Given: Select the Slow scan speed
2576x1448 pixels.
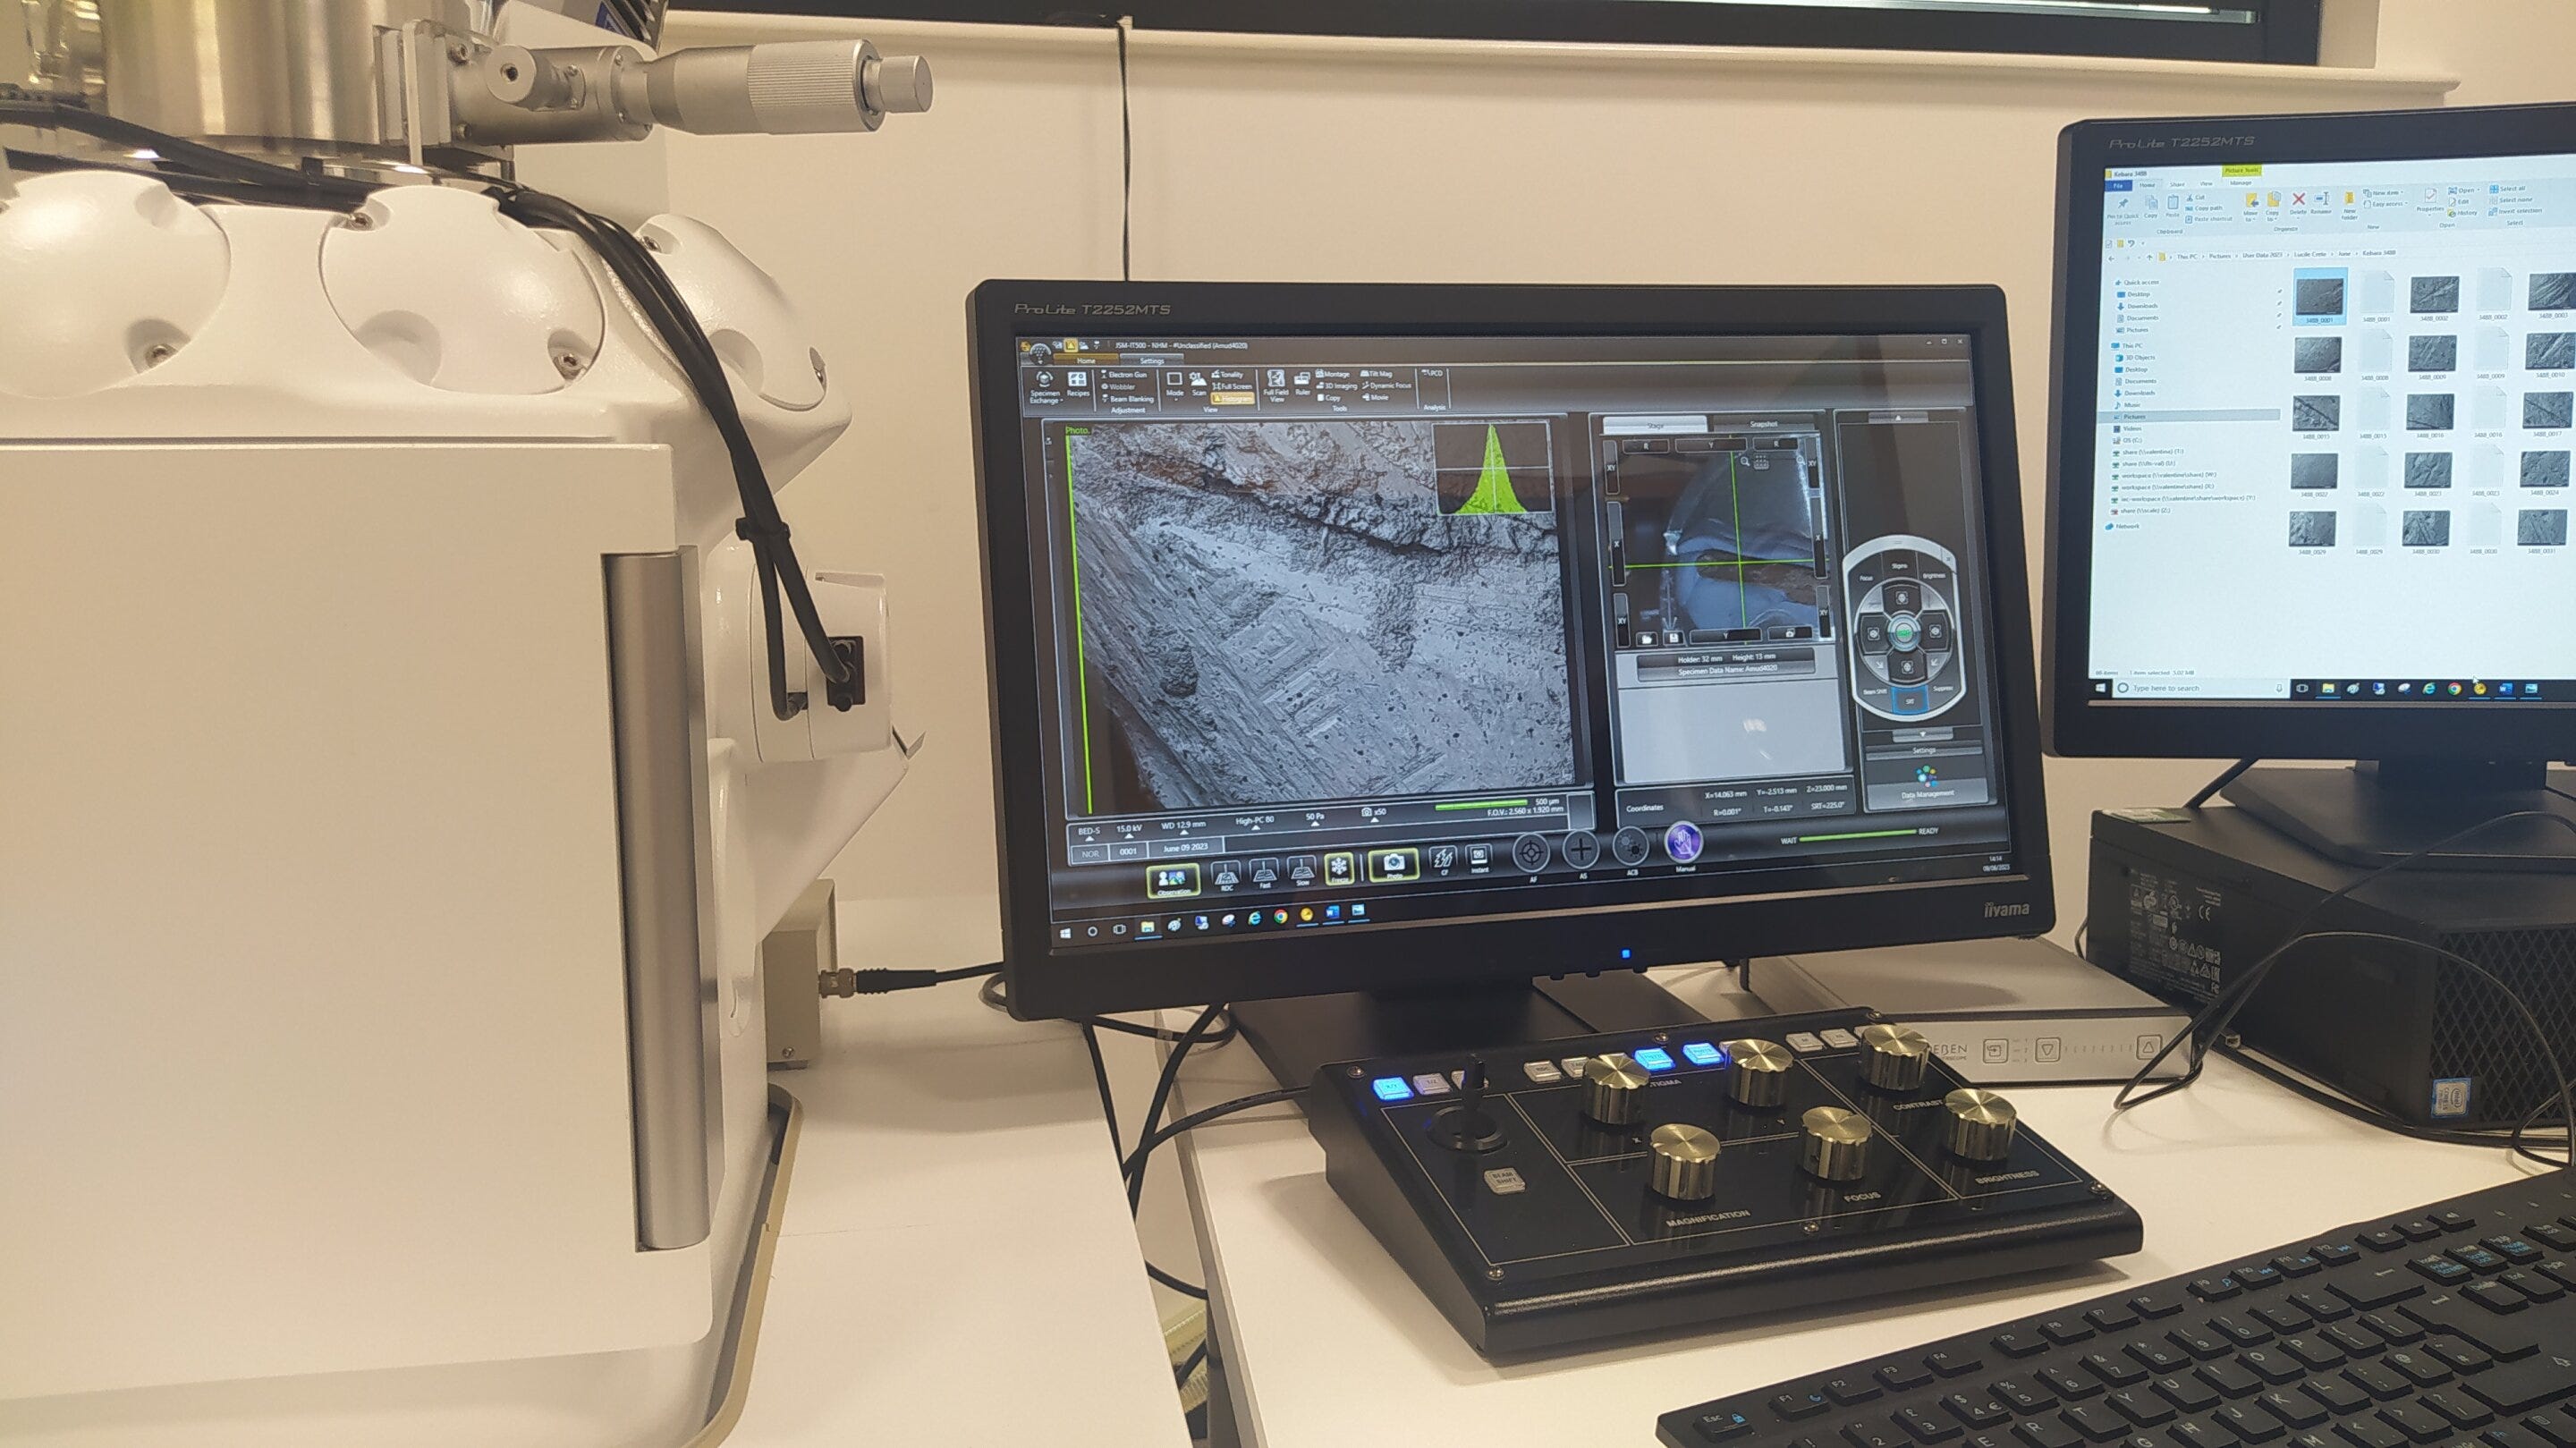Looking at the screenshot, I should coord(1302,872).
